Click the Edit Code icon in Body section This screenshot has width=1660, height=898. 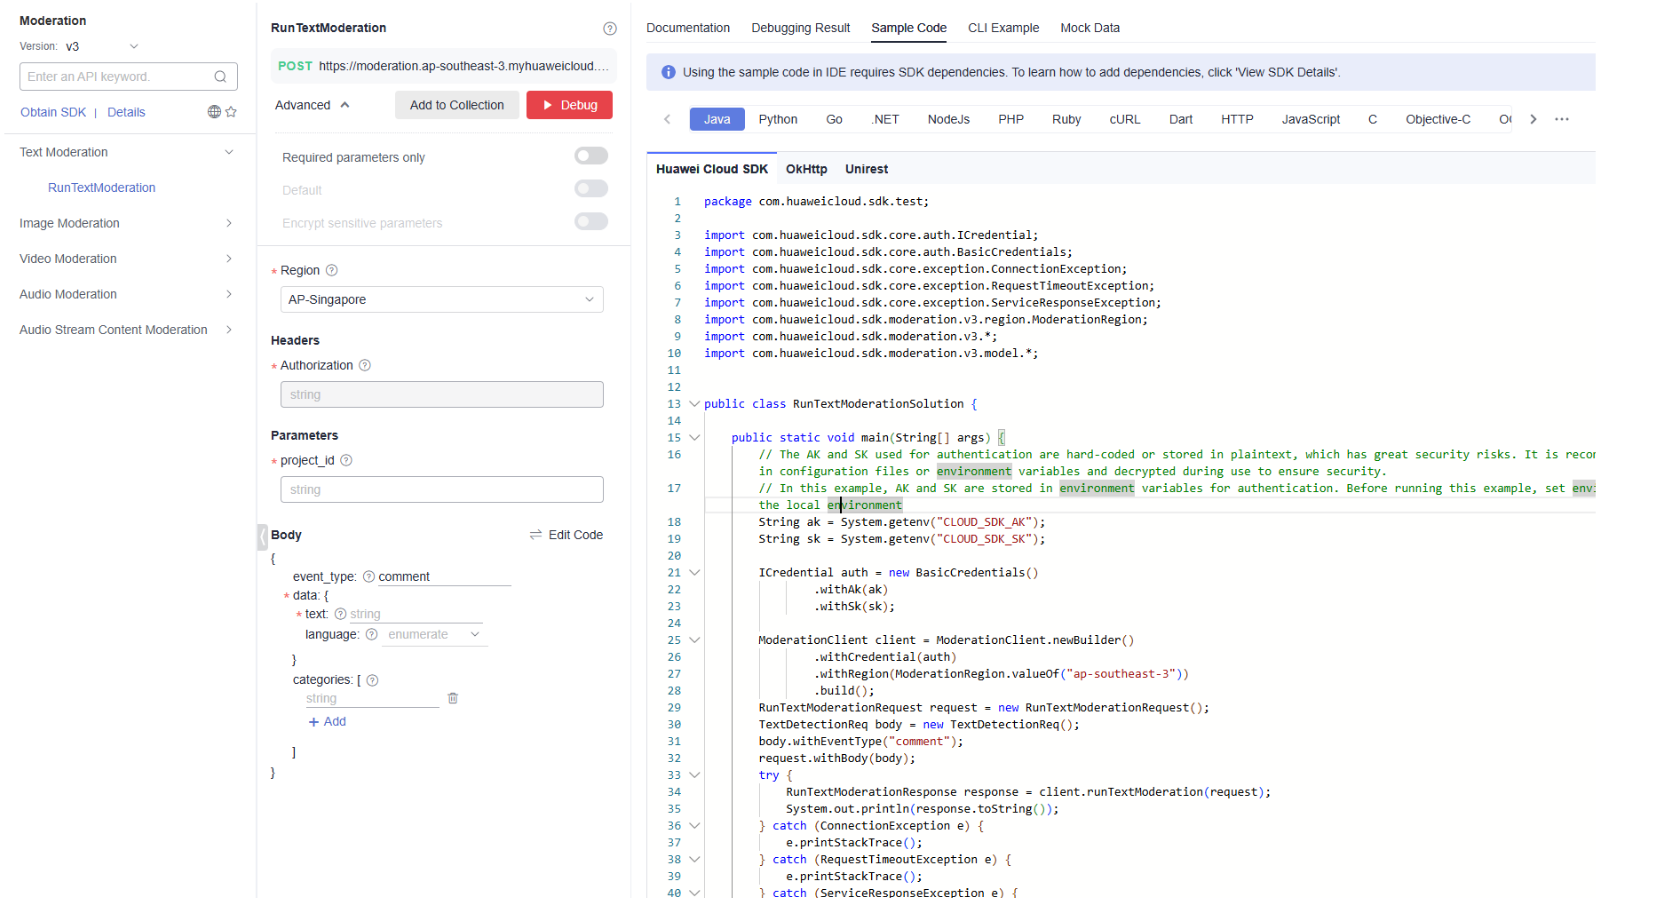[536, 535]
